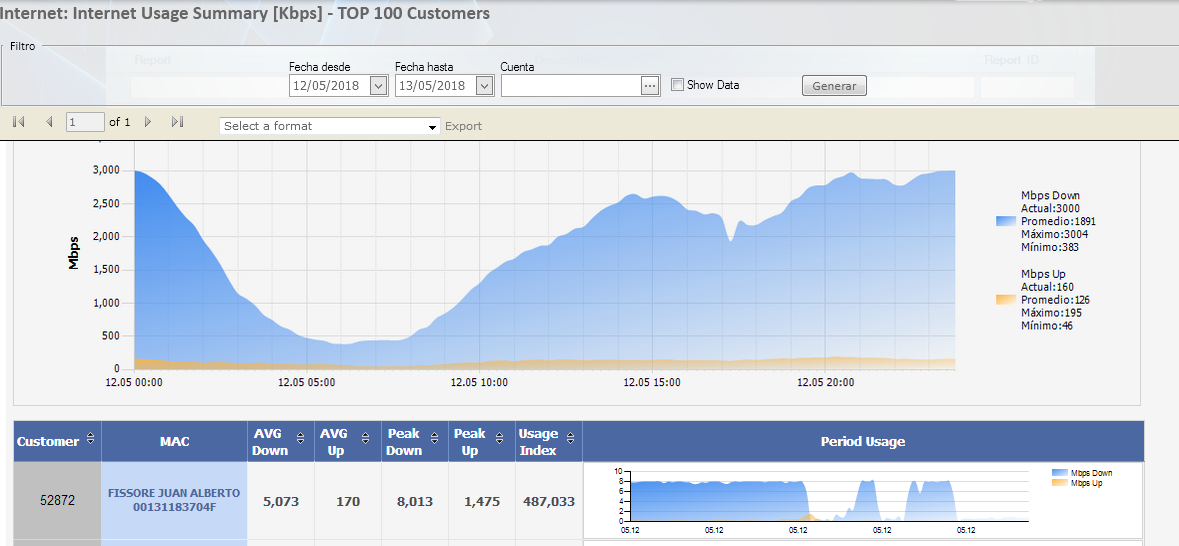Open the Cuenta browse ellipsis button
The image size is (1179, 546).
[650, 86]
